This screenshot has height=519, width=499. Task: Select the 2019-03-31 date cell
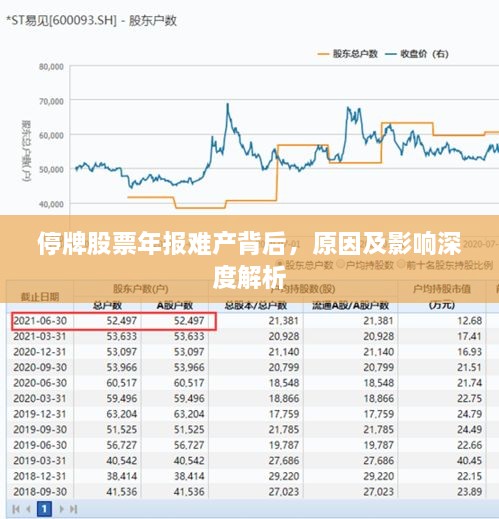[40, 461]
